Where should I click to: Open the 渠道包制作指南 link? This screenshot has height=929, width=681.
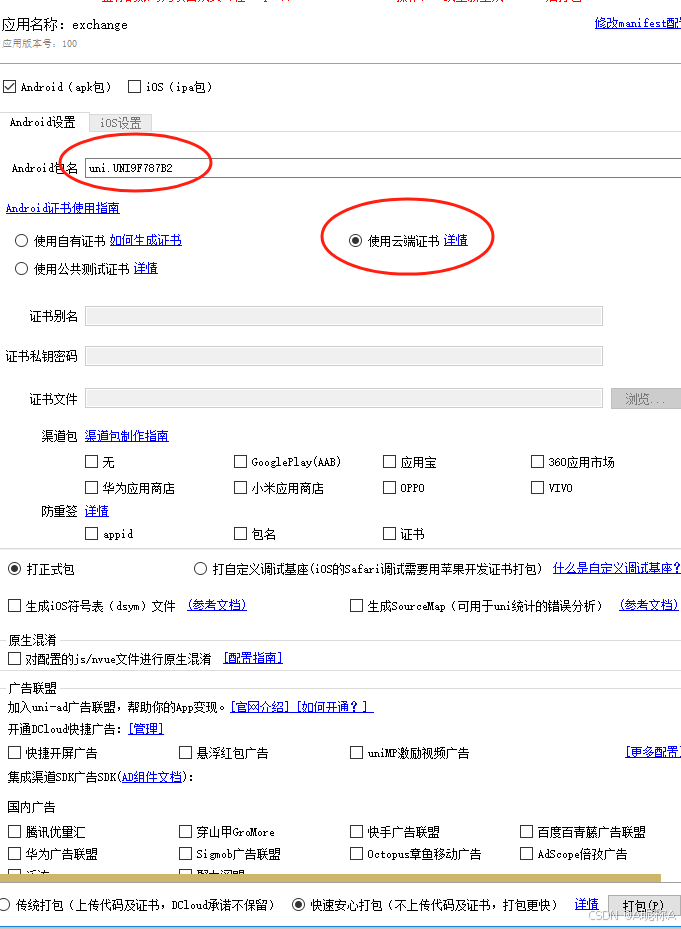coord(127,435)
